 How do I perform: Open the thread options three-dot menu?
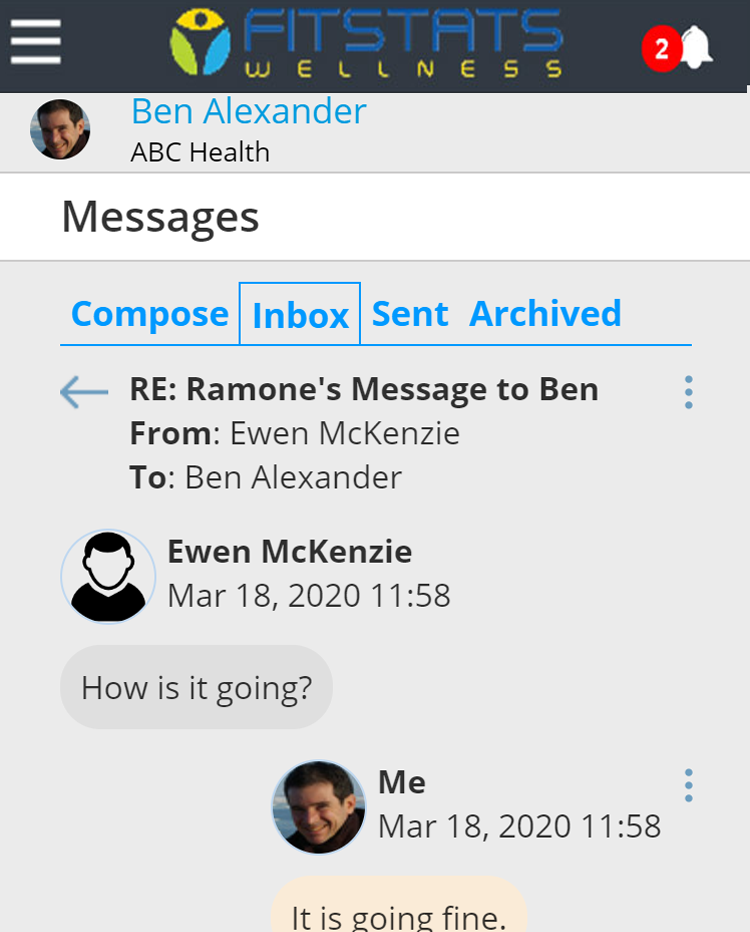click(688, 392)
